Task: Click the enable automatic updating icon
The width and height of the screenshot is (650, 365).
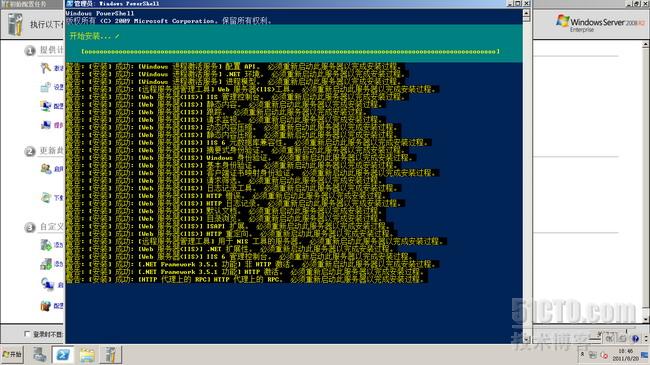Action: point(46,169)
